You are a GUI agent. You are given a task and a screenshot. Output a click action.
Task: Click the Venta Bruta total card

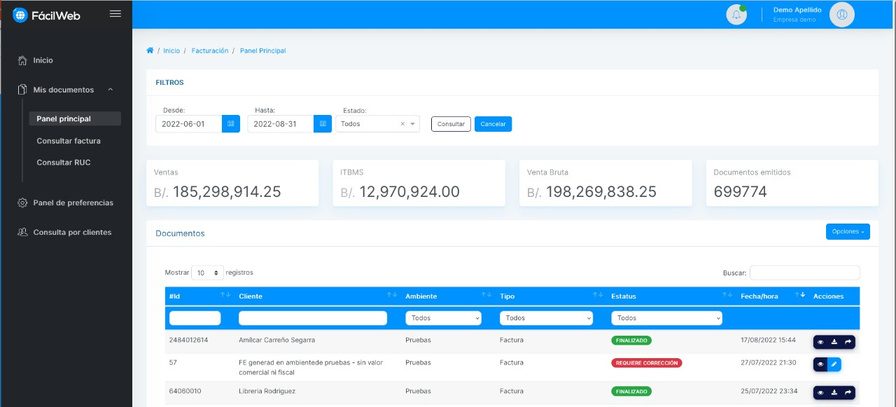[x=606, y=183]
